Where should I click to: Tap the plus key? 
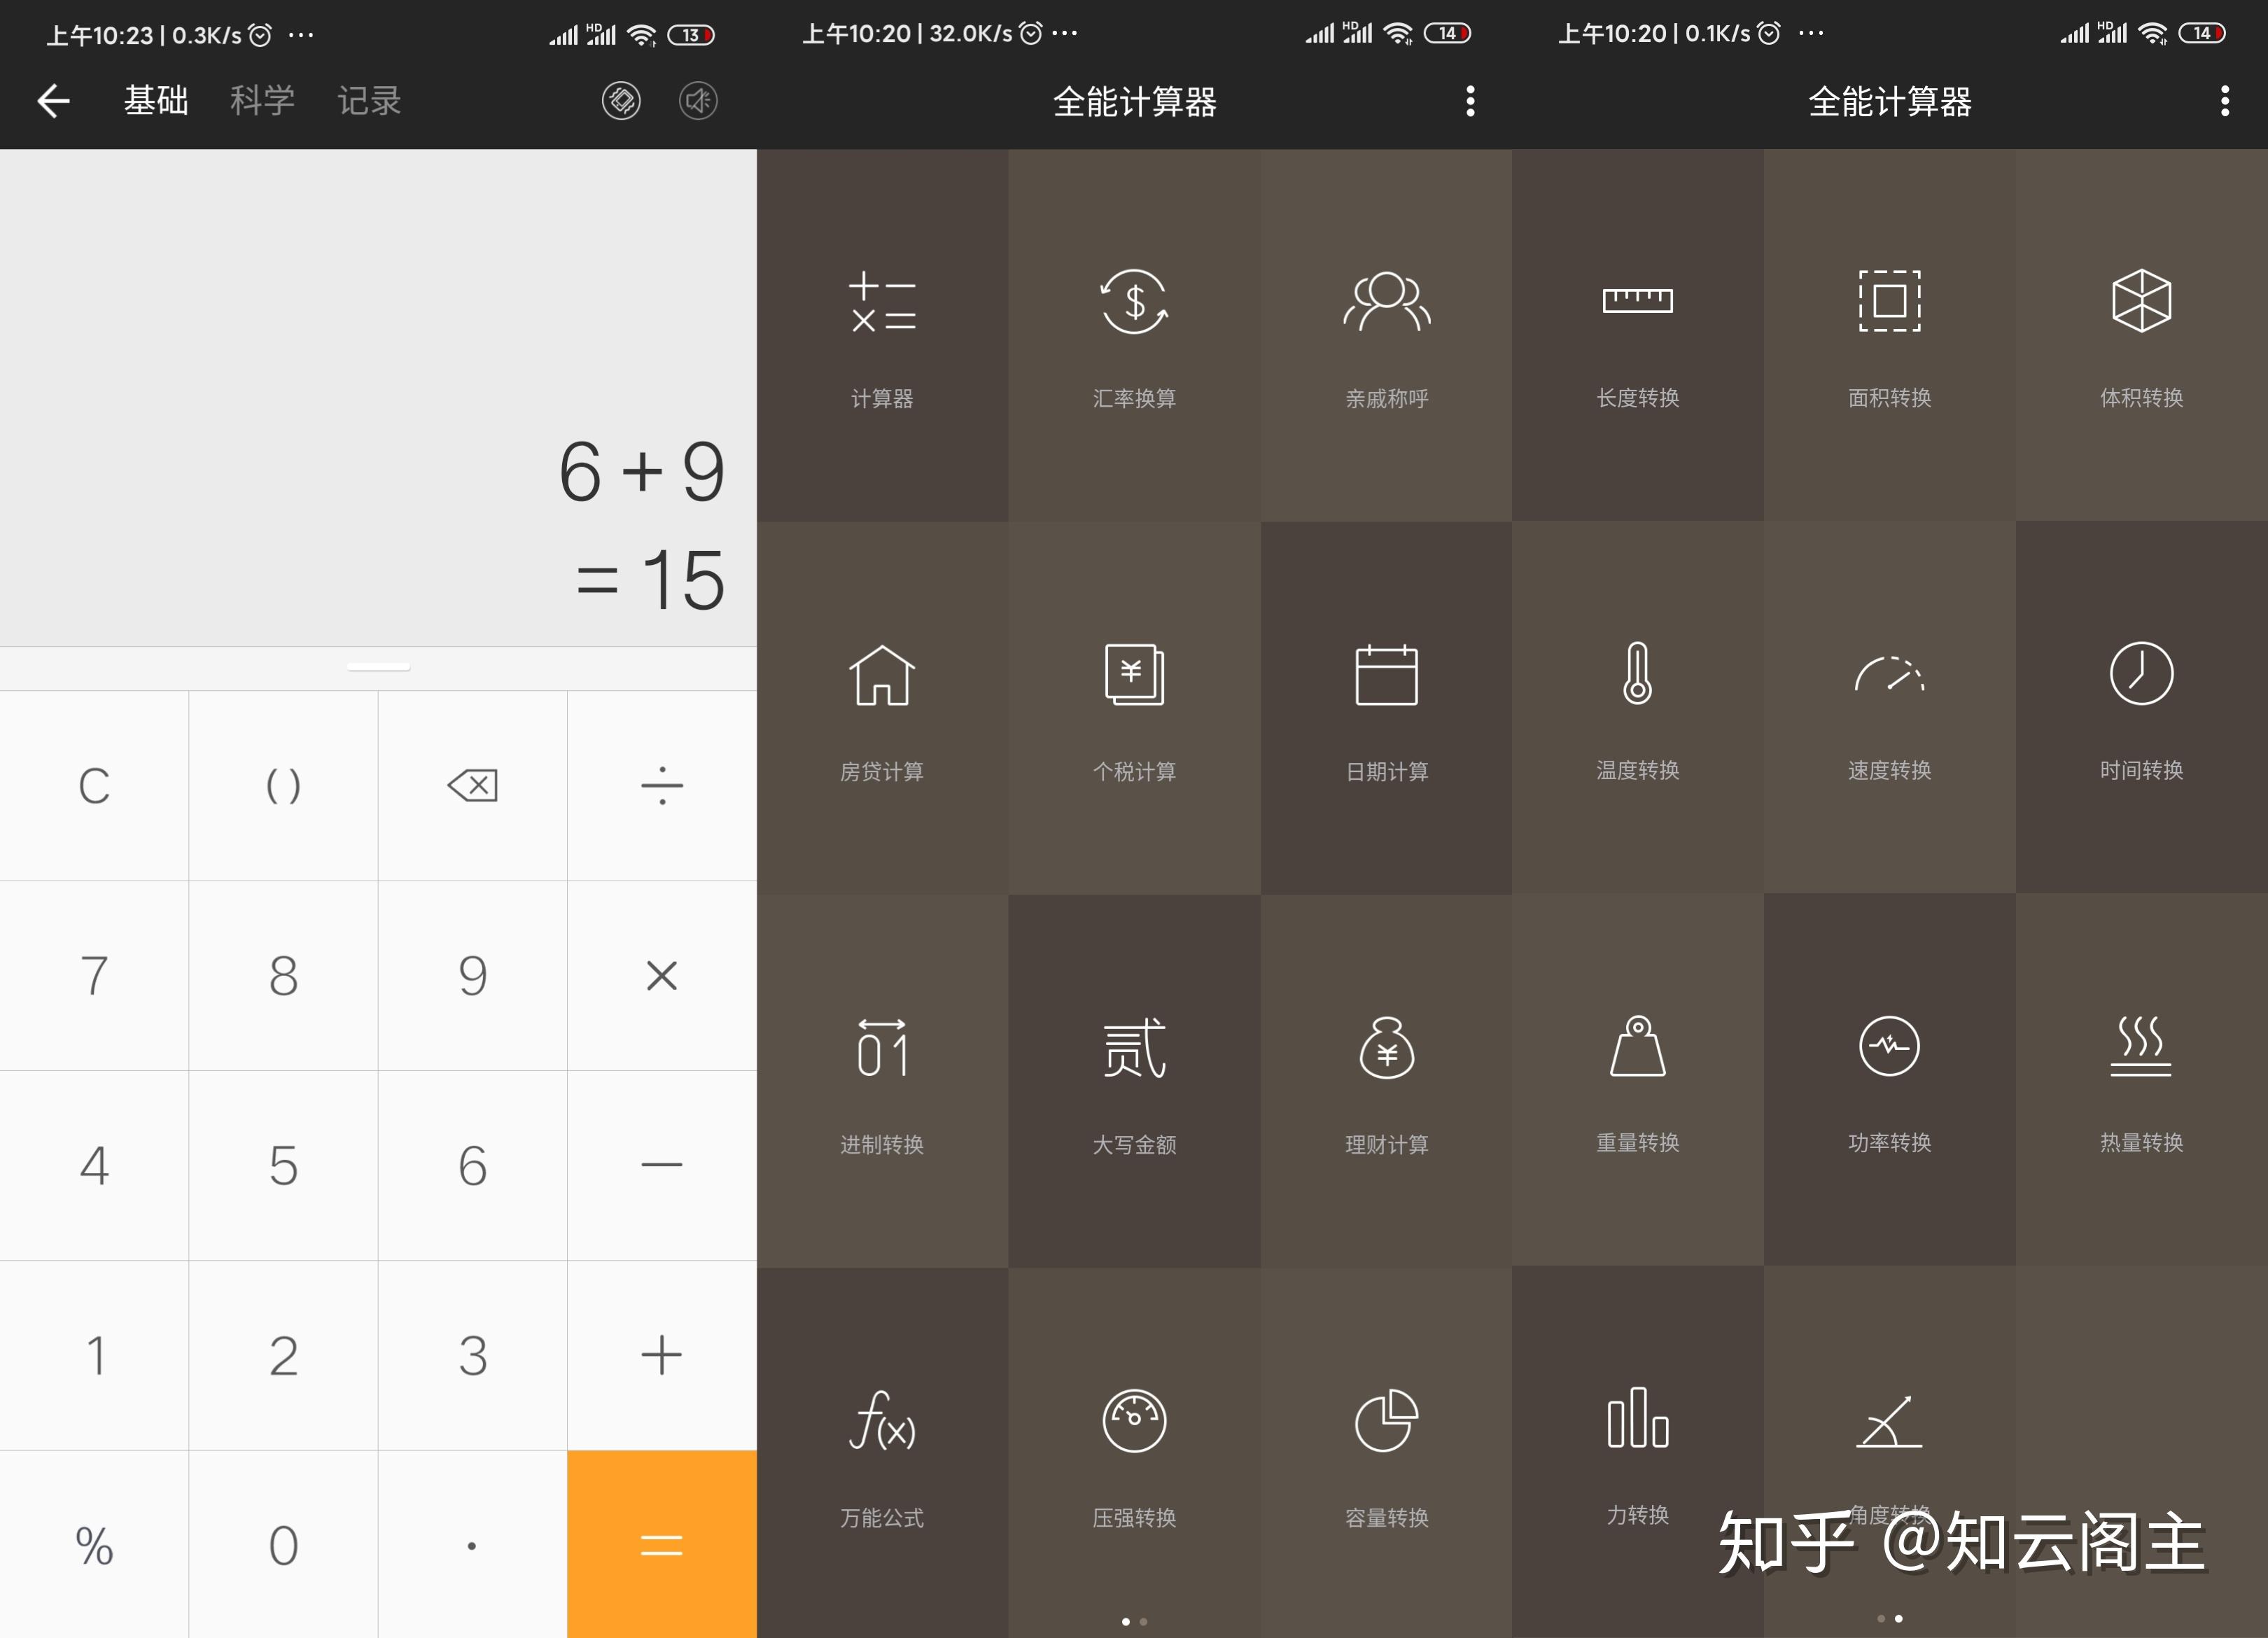coord(662,1355)
